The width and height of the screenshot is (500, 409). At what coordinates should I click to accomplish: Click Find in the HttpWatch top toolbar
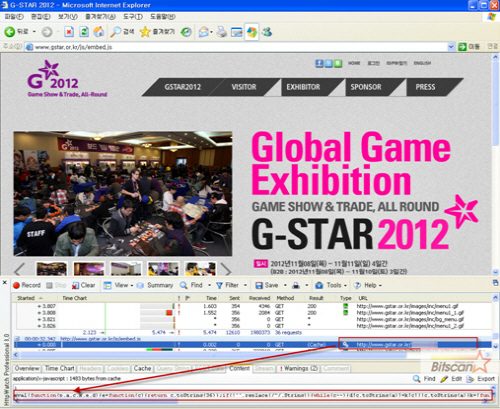point(191,285)
